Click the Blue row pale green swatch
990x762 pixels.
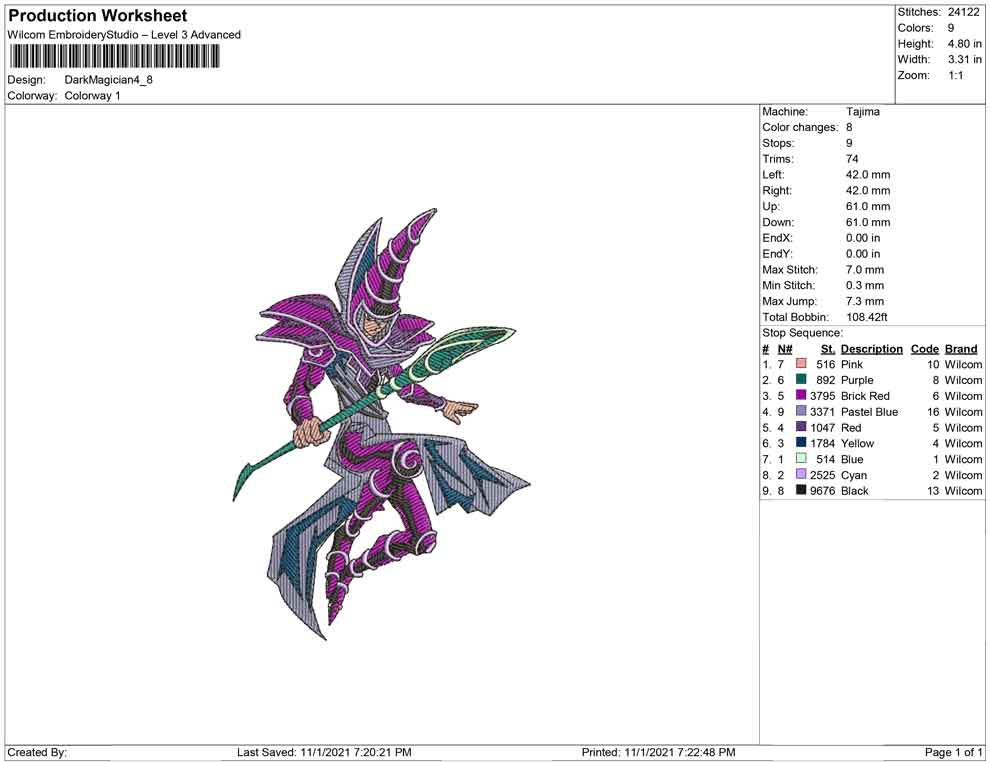801,458
